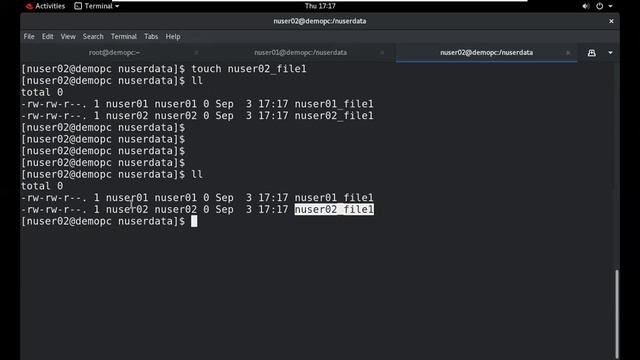640x360 pixels.
Task: Click the Terminal icon in the top bar
Action: point(78,6)
